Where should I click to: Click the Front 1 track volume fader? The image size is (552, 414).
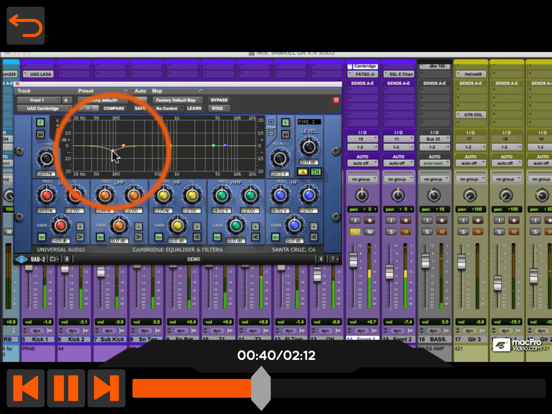[x=353, y=261]
